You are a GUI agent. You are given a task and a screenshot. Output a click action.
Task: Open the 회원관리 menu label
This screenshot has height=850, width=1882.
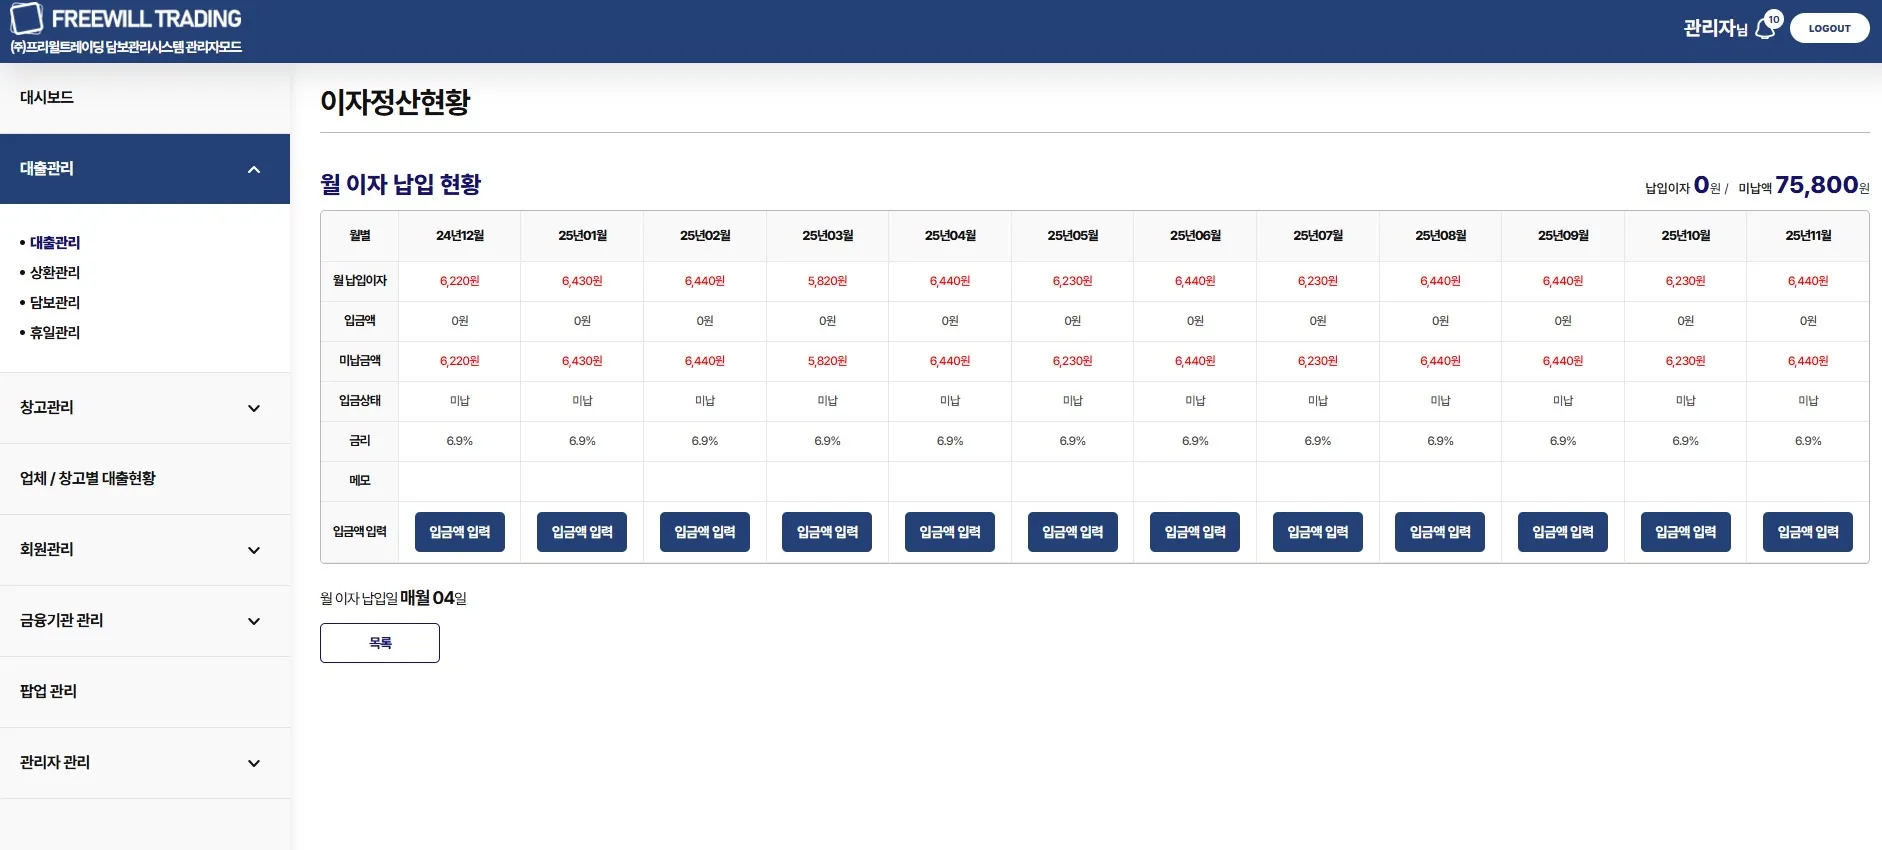click(x=47, y=549)
